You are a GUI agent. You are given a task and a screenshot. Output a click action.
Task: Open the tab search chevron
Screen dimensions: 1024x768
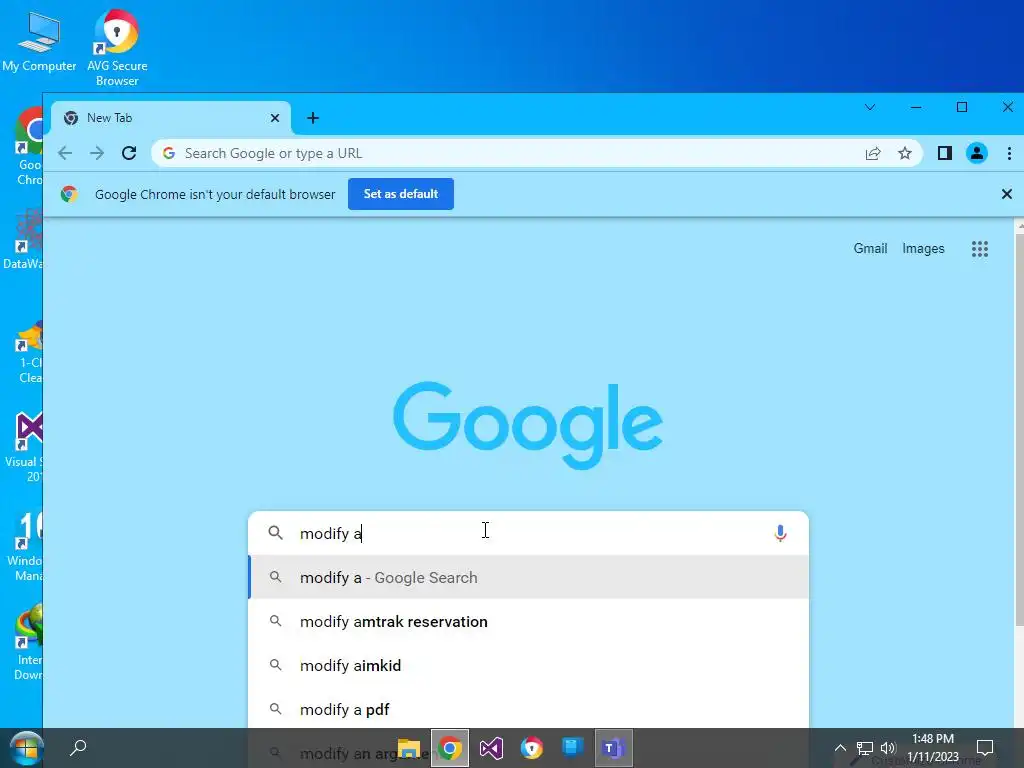coord(870,107)
